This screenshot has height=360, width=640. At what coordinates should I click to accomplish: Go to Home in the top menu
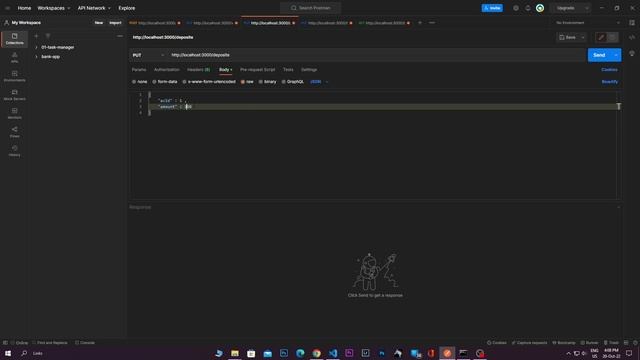(x=24, y=8)
